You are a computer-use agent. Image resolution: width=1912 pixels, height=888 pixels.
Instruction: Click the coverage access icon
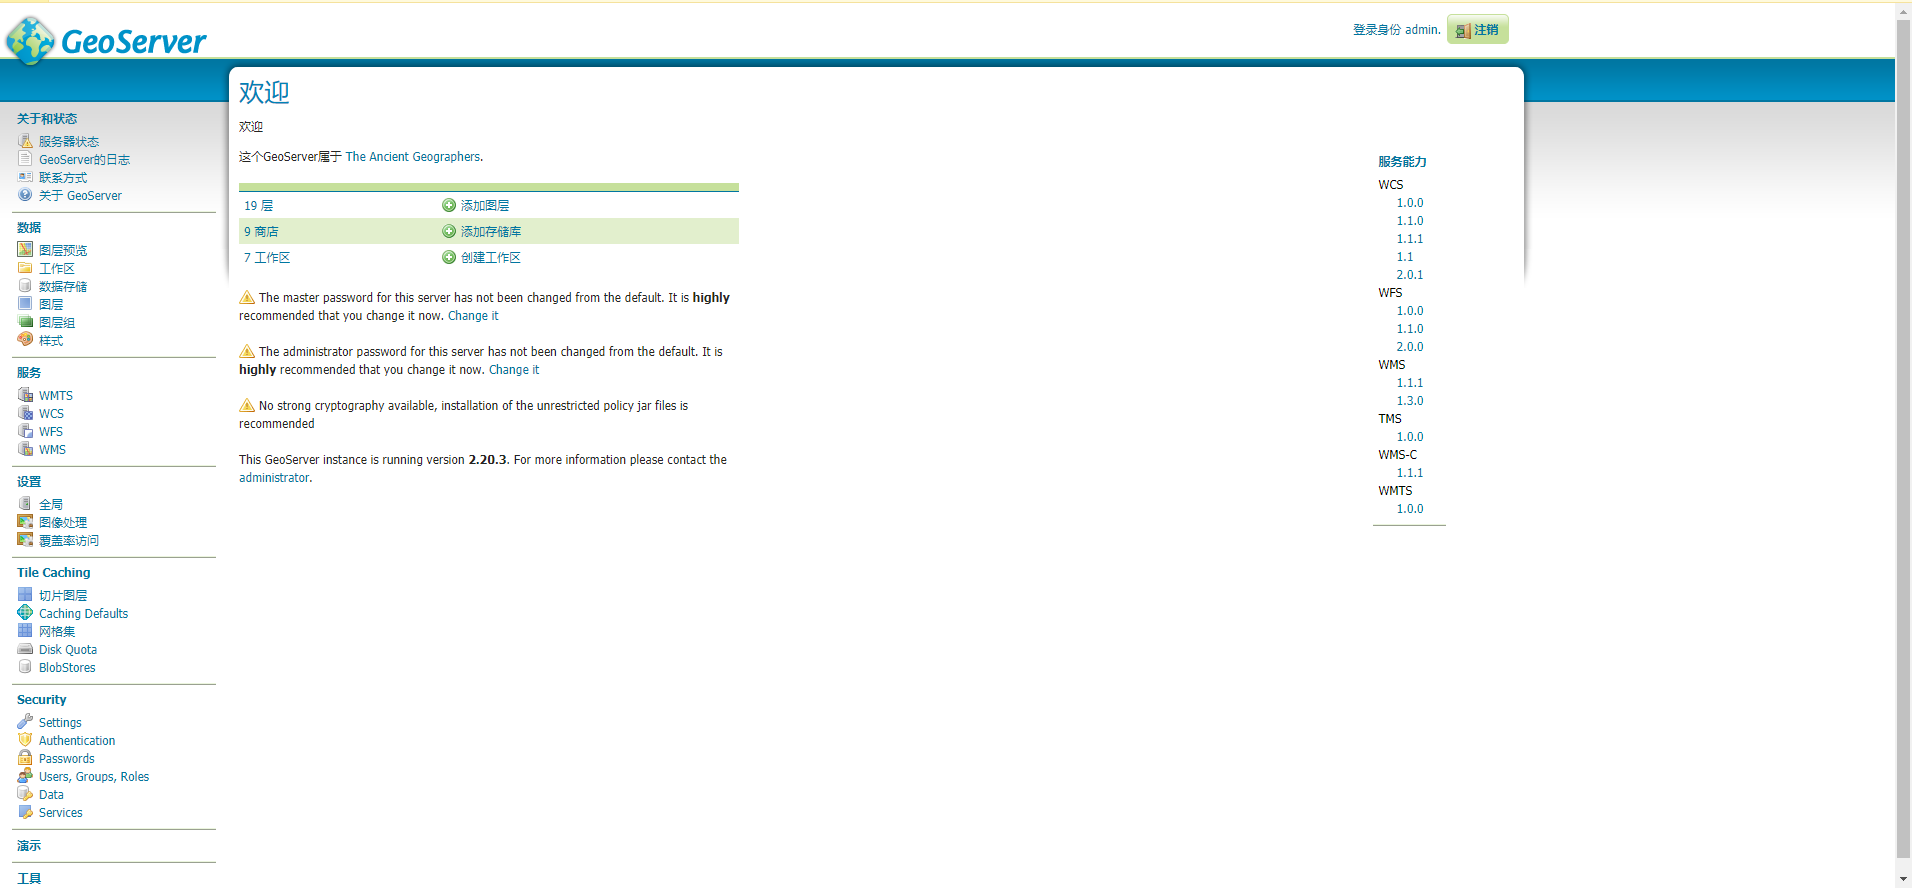[x=25, y=540]
